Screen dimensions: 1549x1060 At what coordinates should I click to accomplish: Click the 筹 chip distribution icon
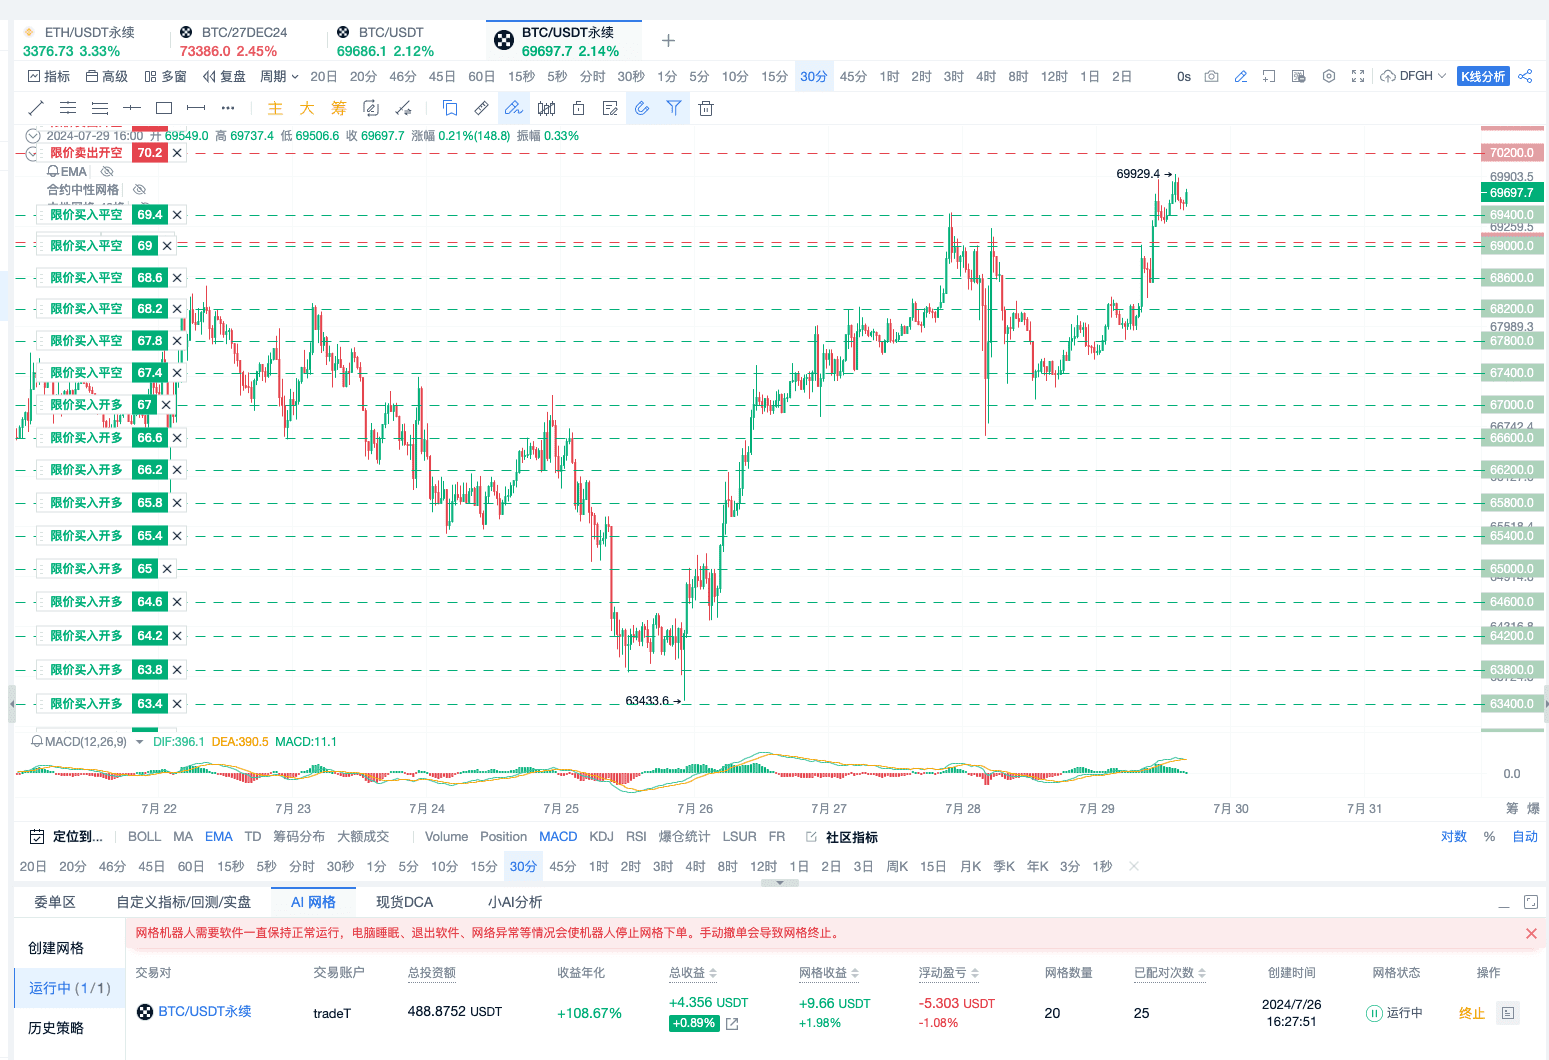pos(339,108)
